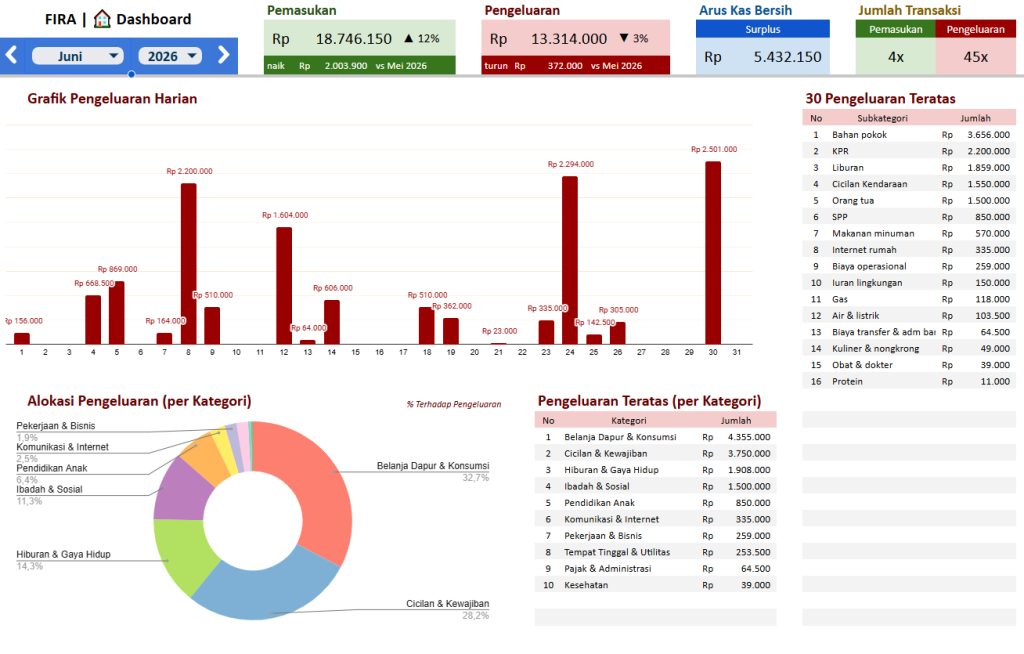Click the day 24 bar Rp 2.294.000
Screen dimensions: 1024x654
[x=569, y=260]
